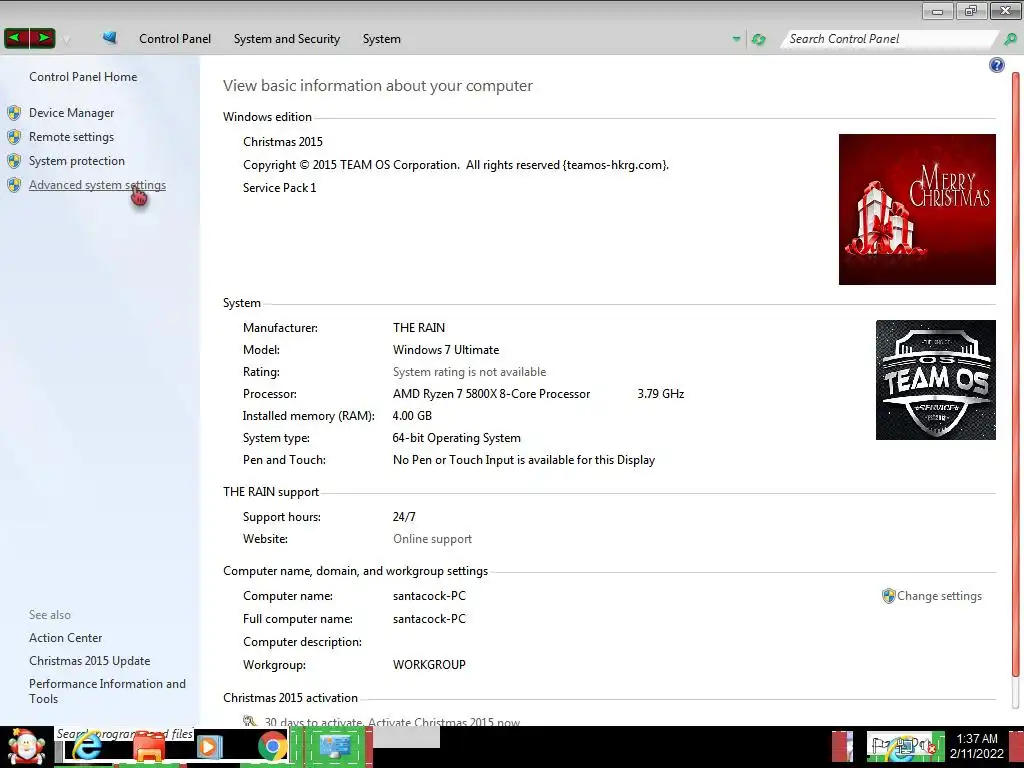Click the 24/7 support hours value
The image size is (1024, 768).
tap(404, 517)
